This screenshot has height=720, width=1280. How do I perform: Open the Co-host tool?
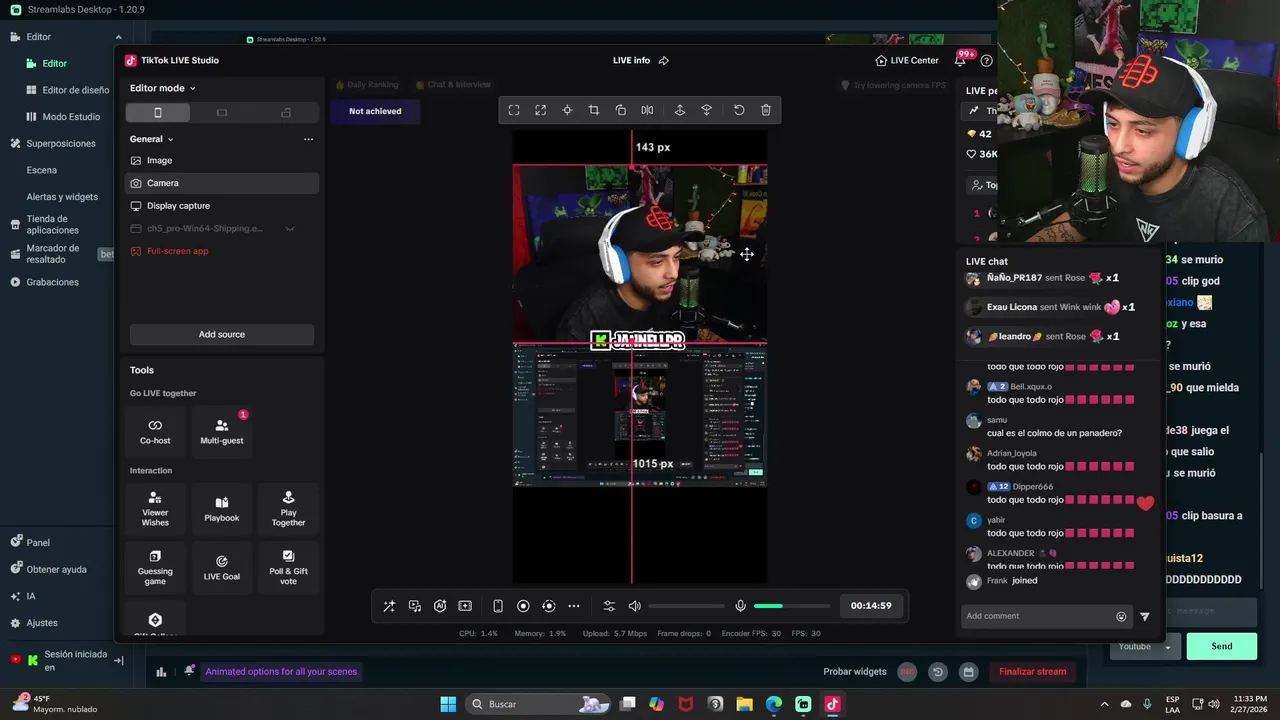[155, 431]
